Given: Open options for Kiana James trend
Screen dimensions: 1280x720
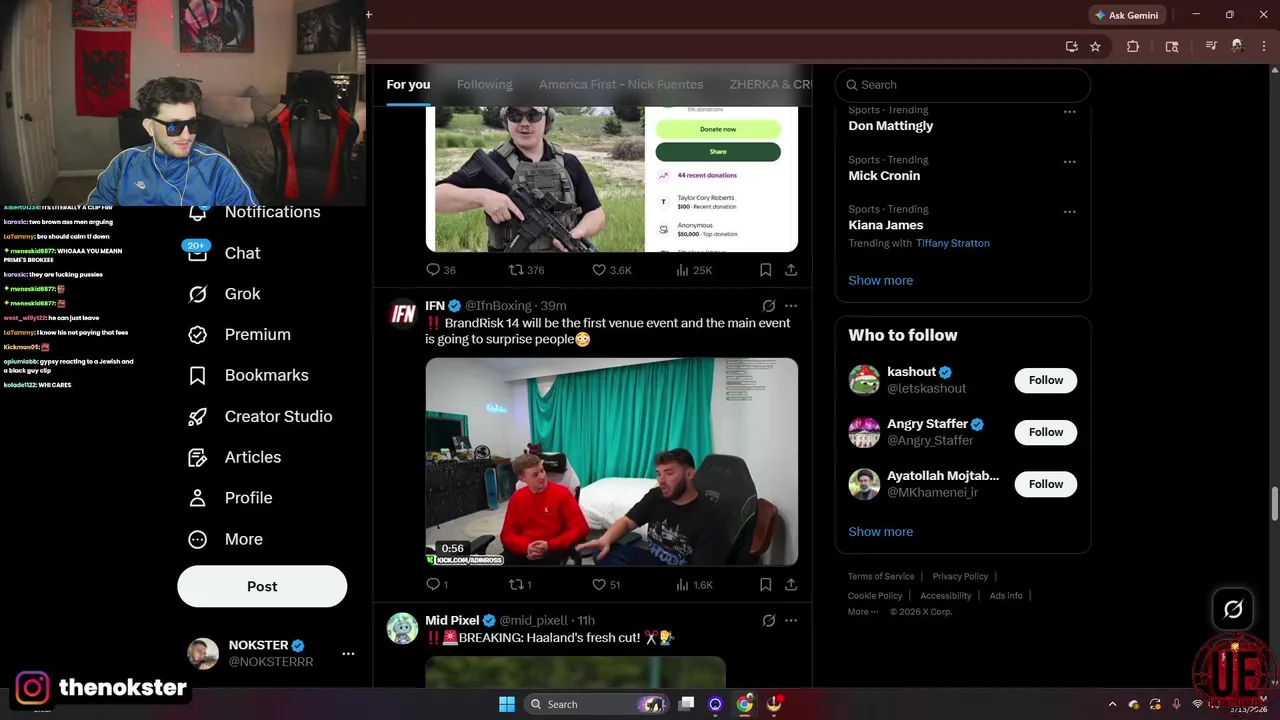Looking at the screenshot, I should pos(1069,211).
